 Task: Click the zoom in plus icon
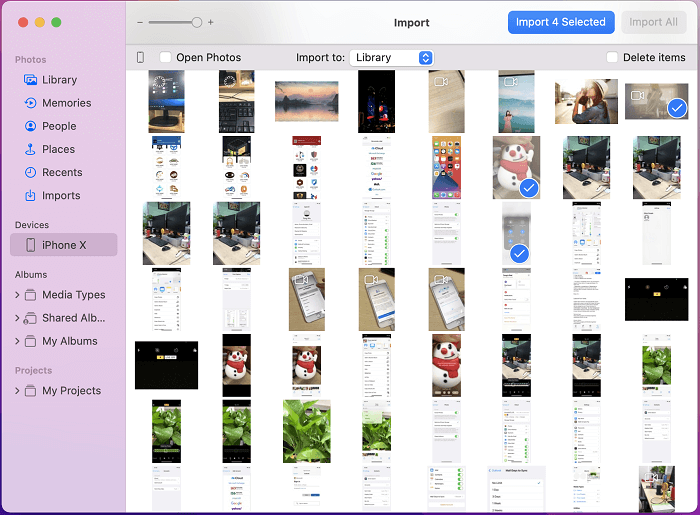coord(211,22)
